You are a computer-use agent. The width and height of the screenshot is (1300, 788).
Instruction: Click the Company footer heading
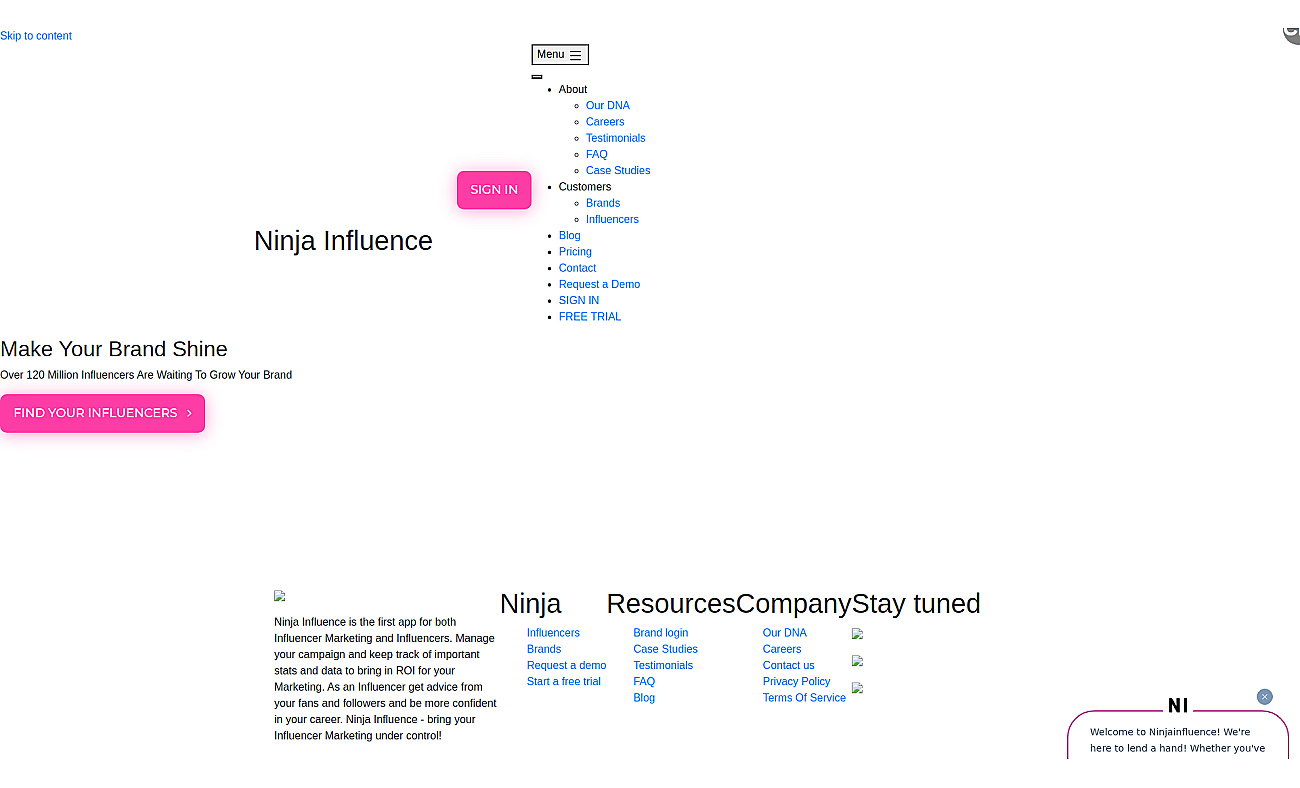794,604
